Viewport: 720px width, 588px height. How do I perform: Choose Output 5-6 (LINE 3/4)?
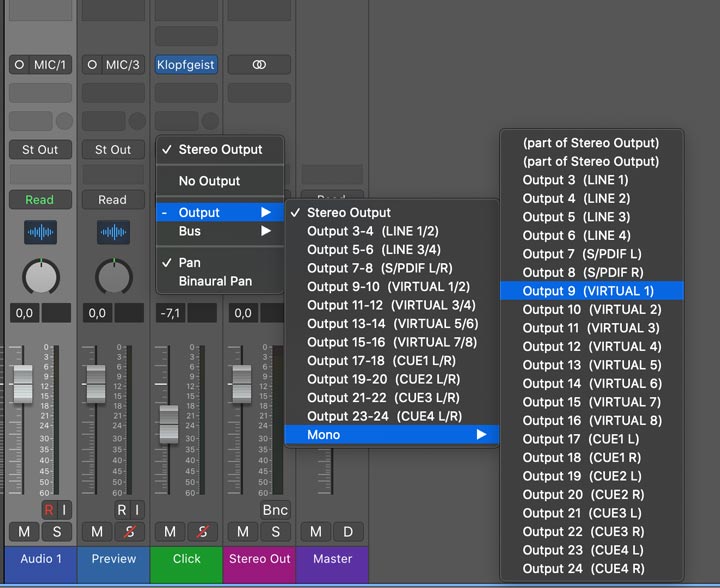click(x=392, y=250)
